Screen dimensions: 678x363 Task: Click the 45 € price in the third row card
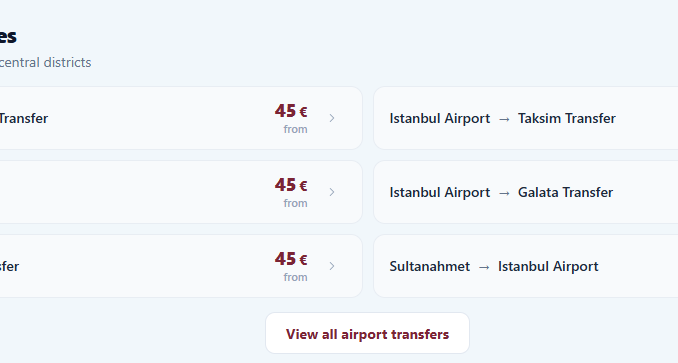coord(291,258)
